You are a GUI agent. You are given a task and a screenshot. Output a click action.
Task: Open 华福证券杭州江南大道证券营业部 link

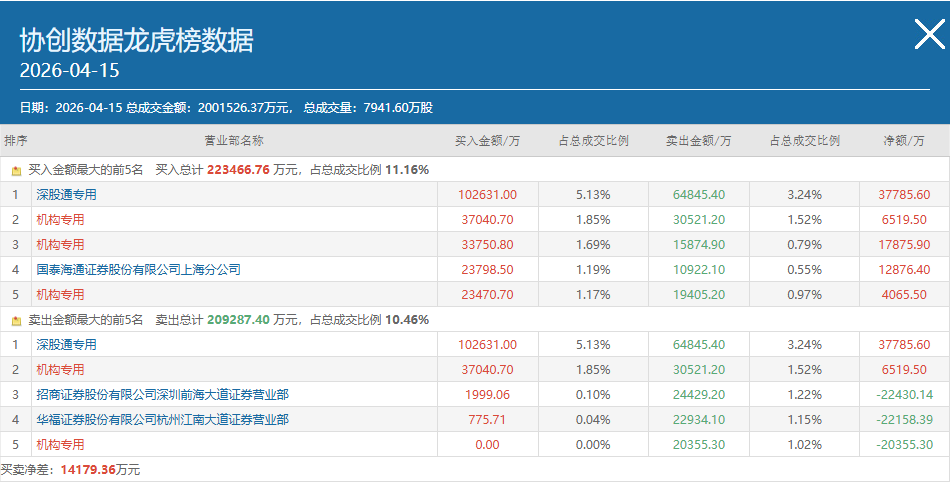[x=163, y=420]
